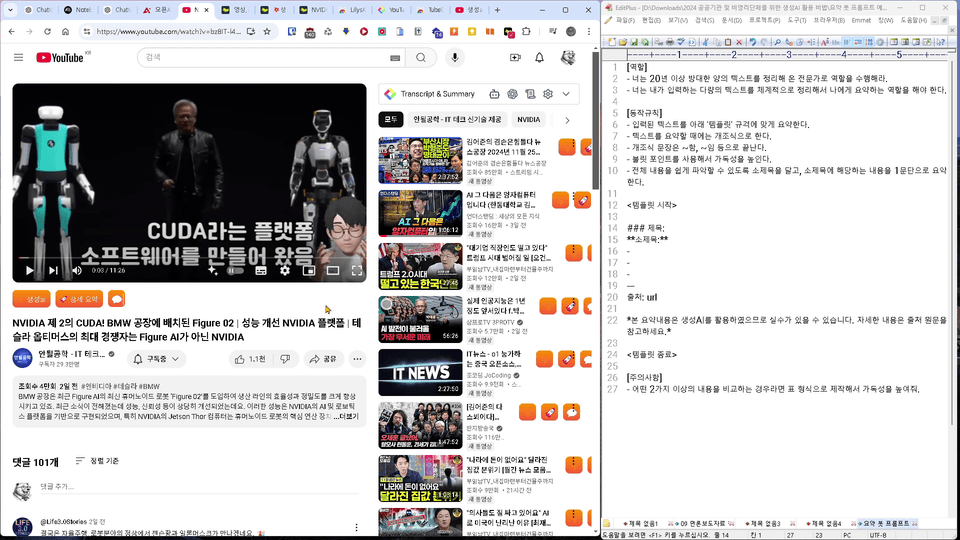Open the YouTube create video button
Image resolution: width=960 pixels, height=540 pixels.
(x=515, y=58)
